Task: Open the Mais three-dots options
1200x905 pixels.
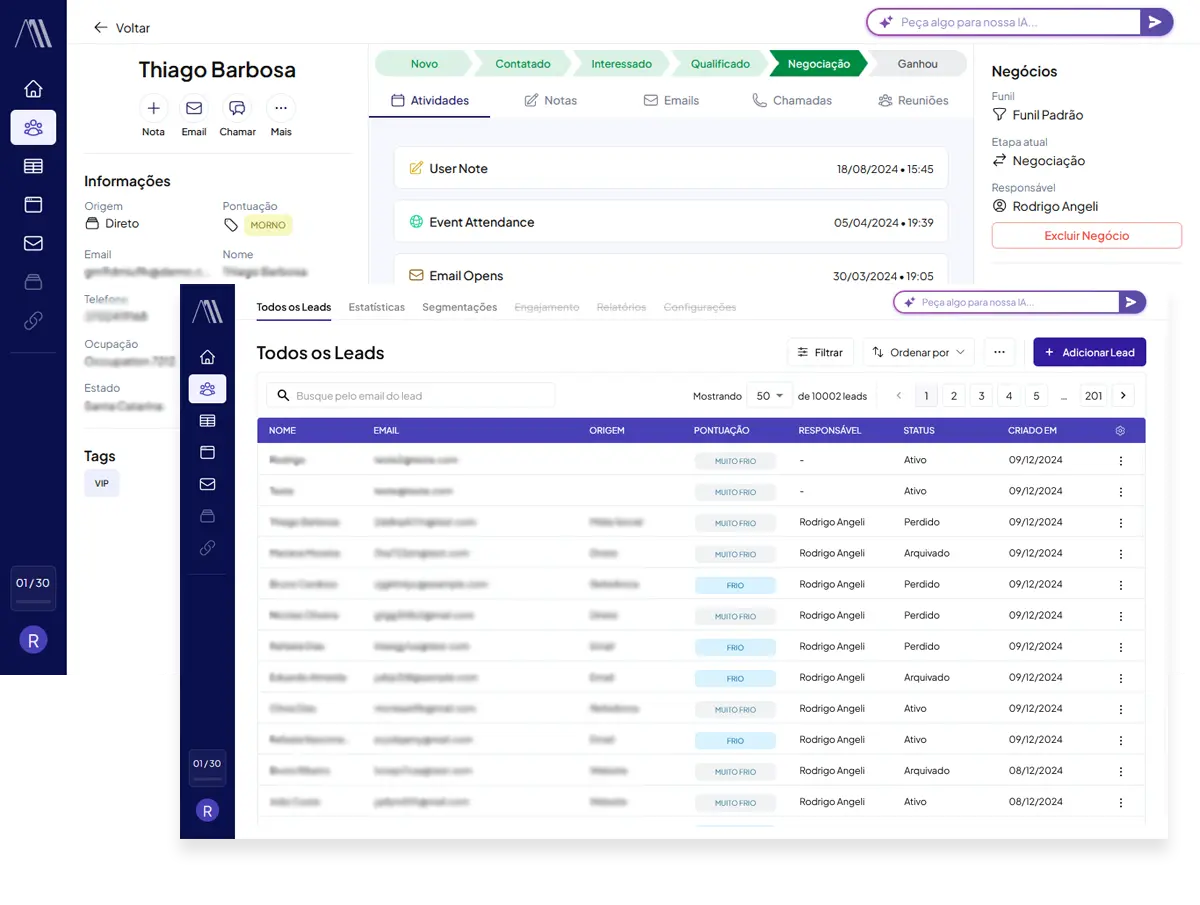Action: coord(281,108)
